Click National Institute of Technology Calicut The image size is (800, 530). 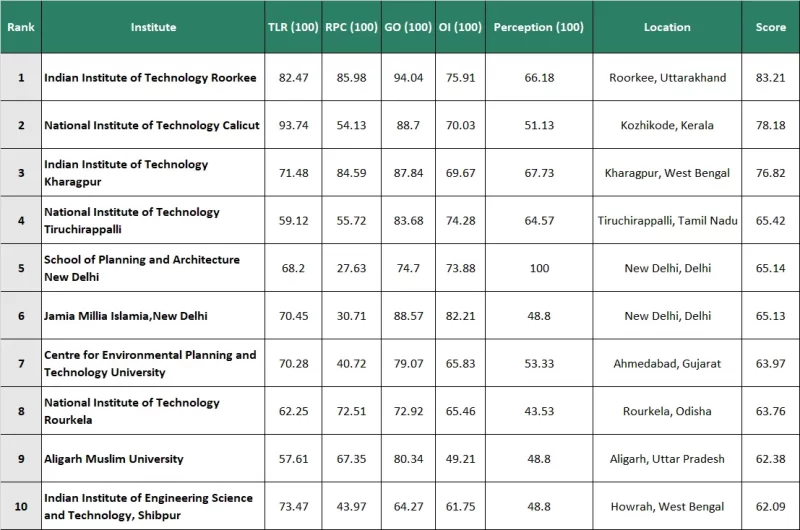pos(151,125)
